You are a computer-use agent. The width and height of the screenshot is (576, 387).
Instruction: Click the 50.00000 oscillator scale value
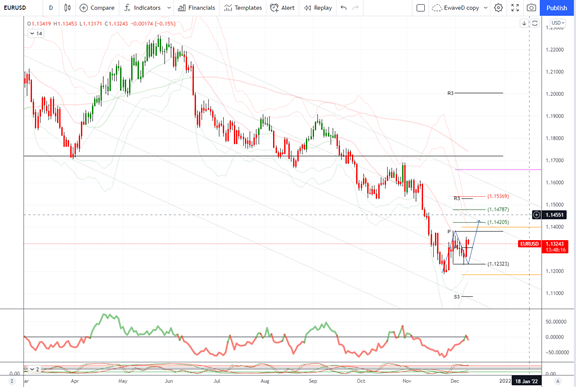(555, 322)
